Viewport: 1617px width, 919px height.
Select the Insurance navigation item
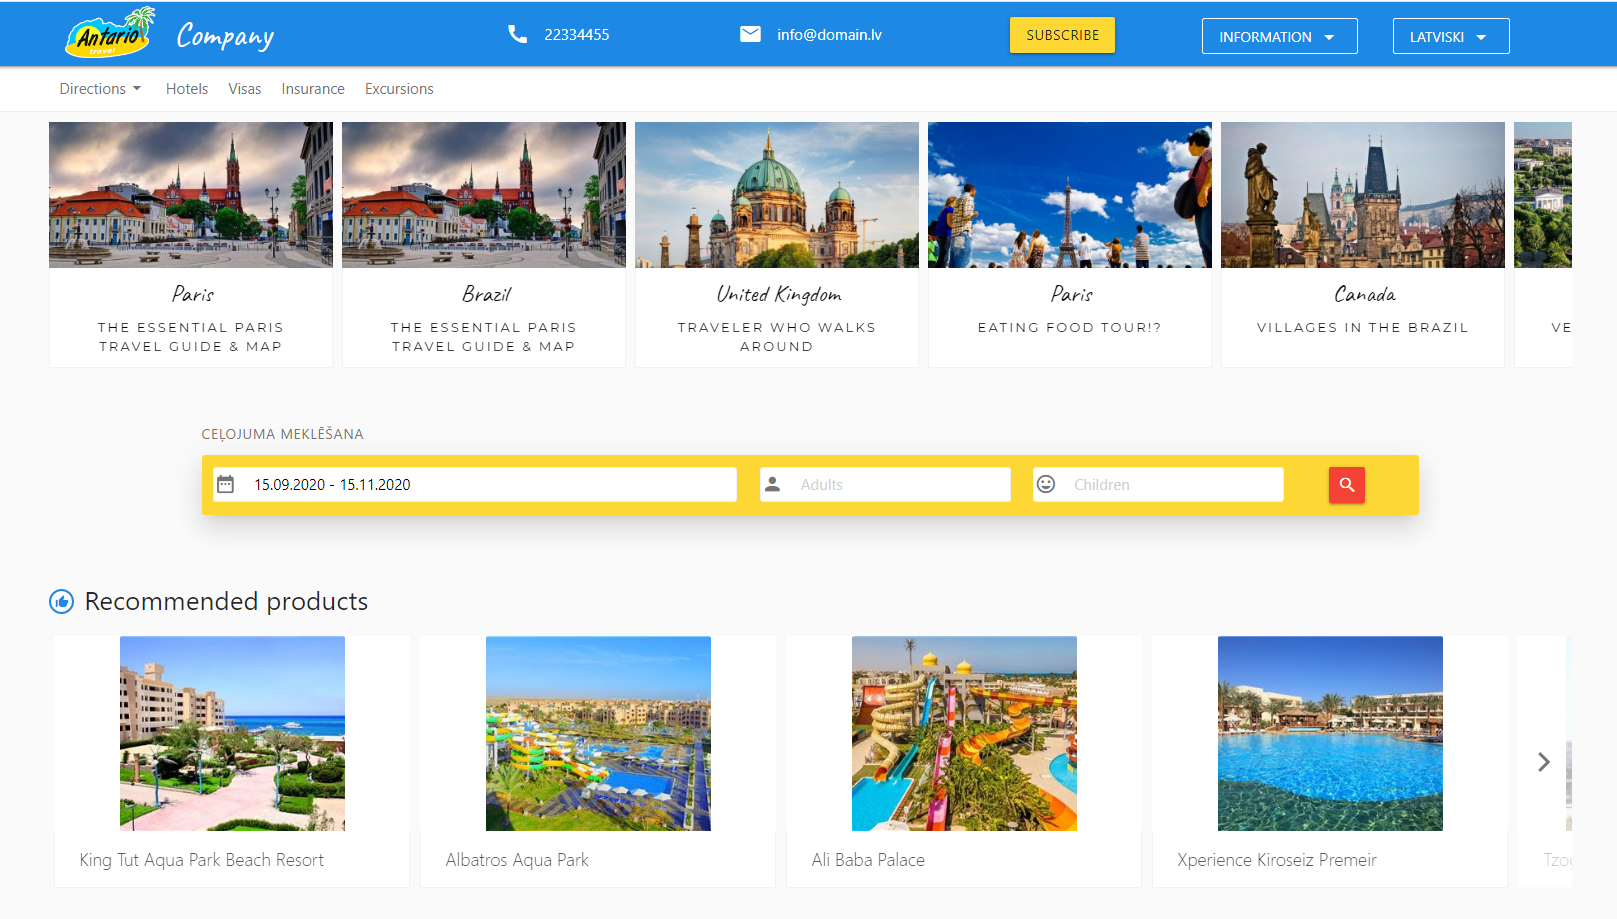pos(312,88)
